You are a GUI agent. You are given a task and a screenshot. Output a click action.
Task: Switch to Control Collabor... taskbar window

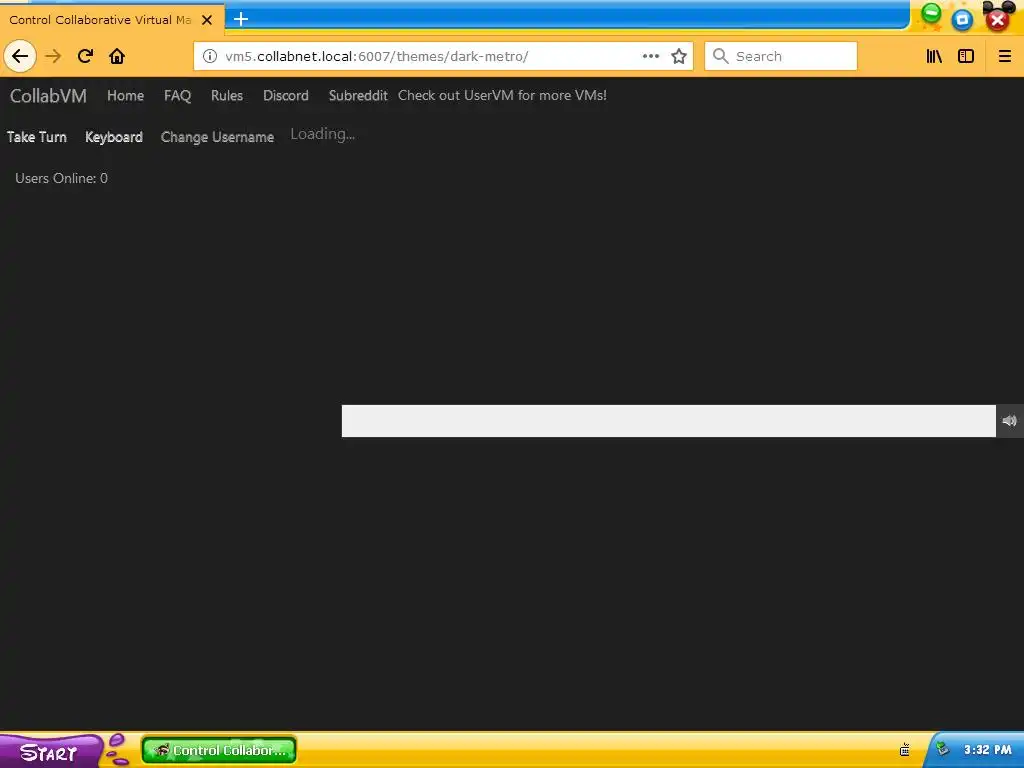219,750
